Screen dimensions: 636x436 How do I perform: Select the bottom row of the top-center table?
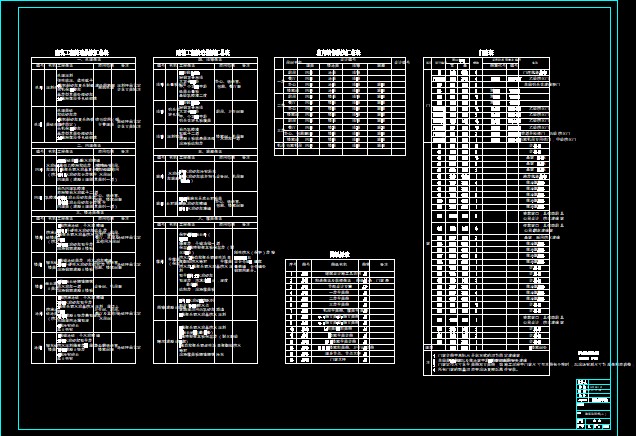click(x=340, y=151)
